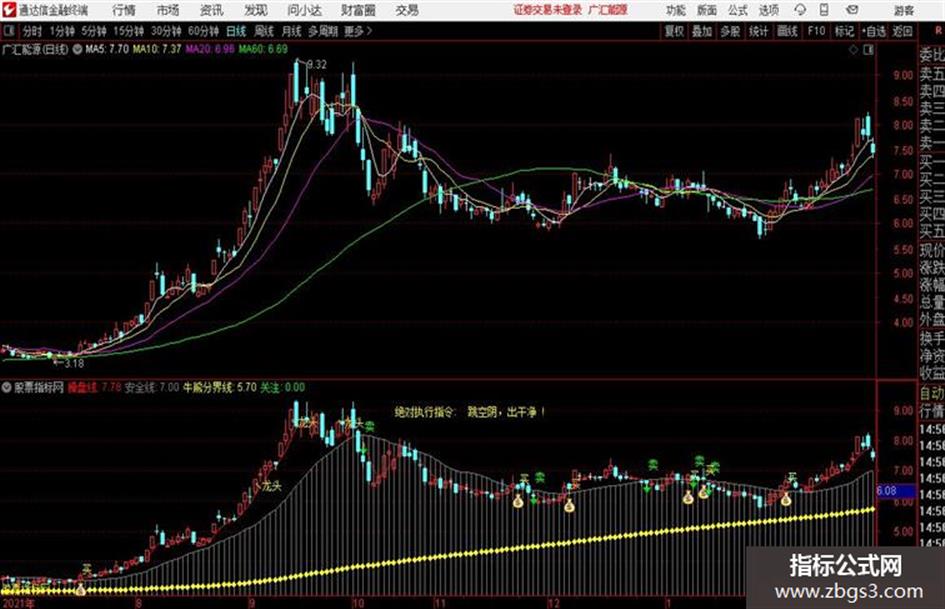Image resolution: width=945 pixels, height=609 pixels.
Task: Click the 证券交易未登录 login link
Action: [548, 10]
